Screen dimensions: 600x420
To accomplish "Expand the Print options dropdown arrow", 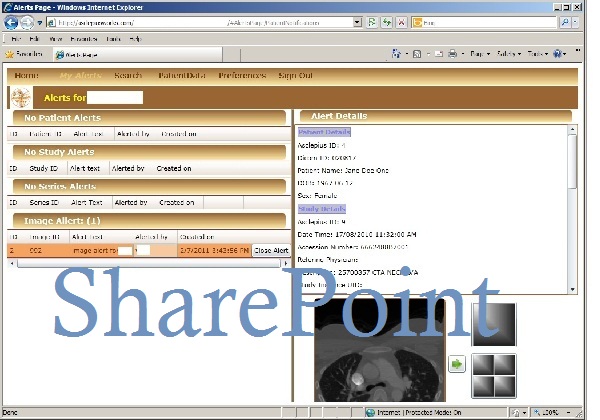I will coord(463,54).
